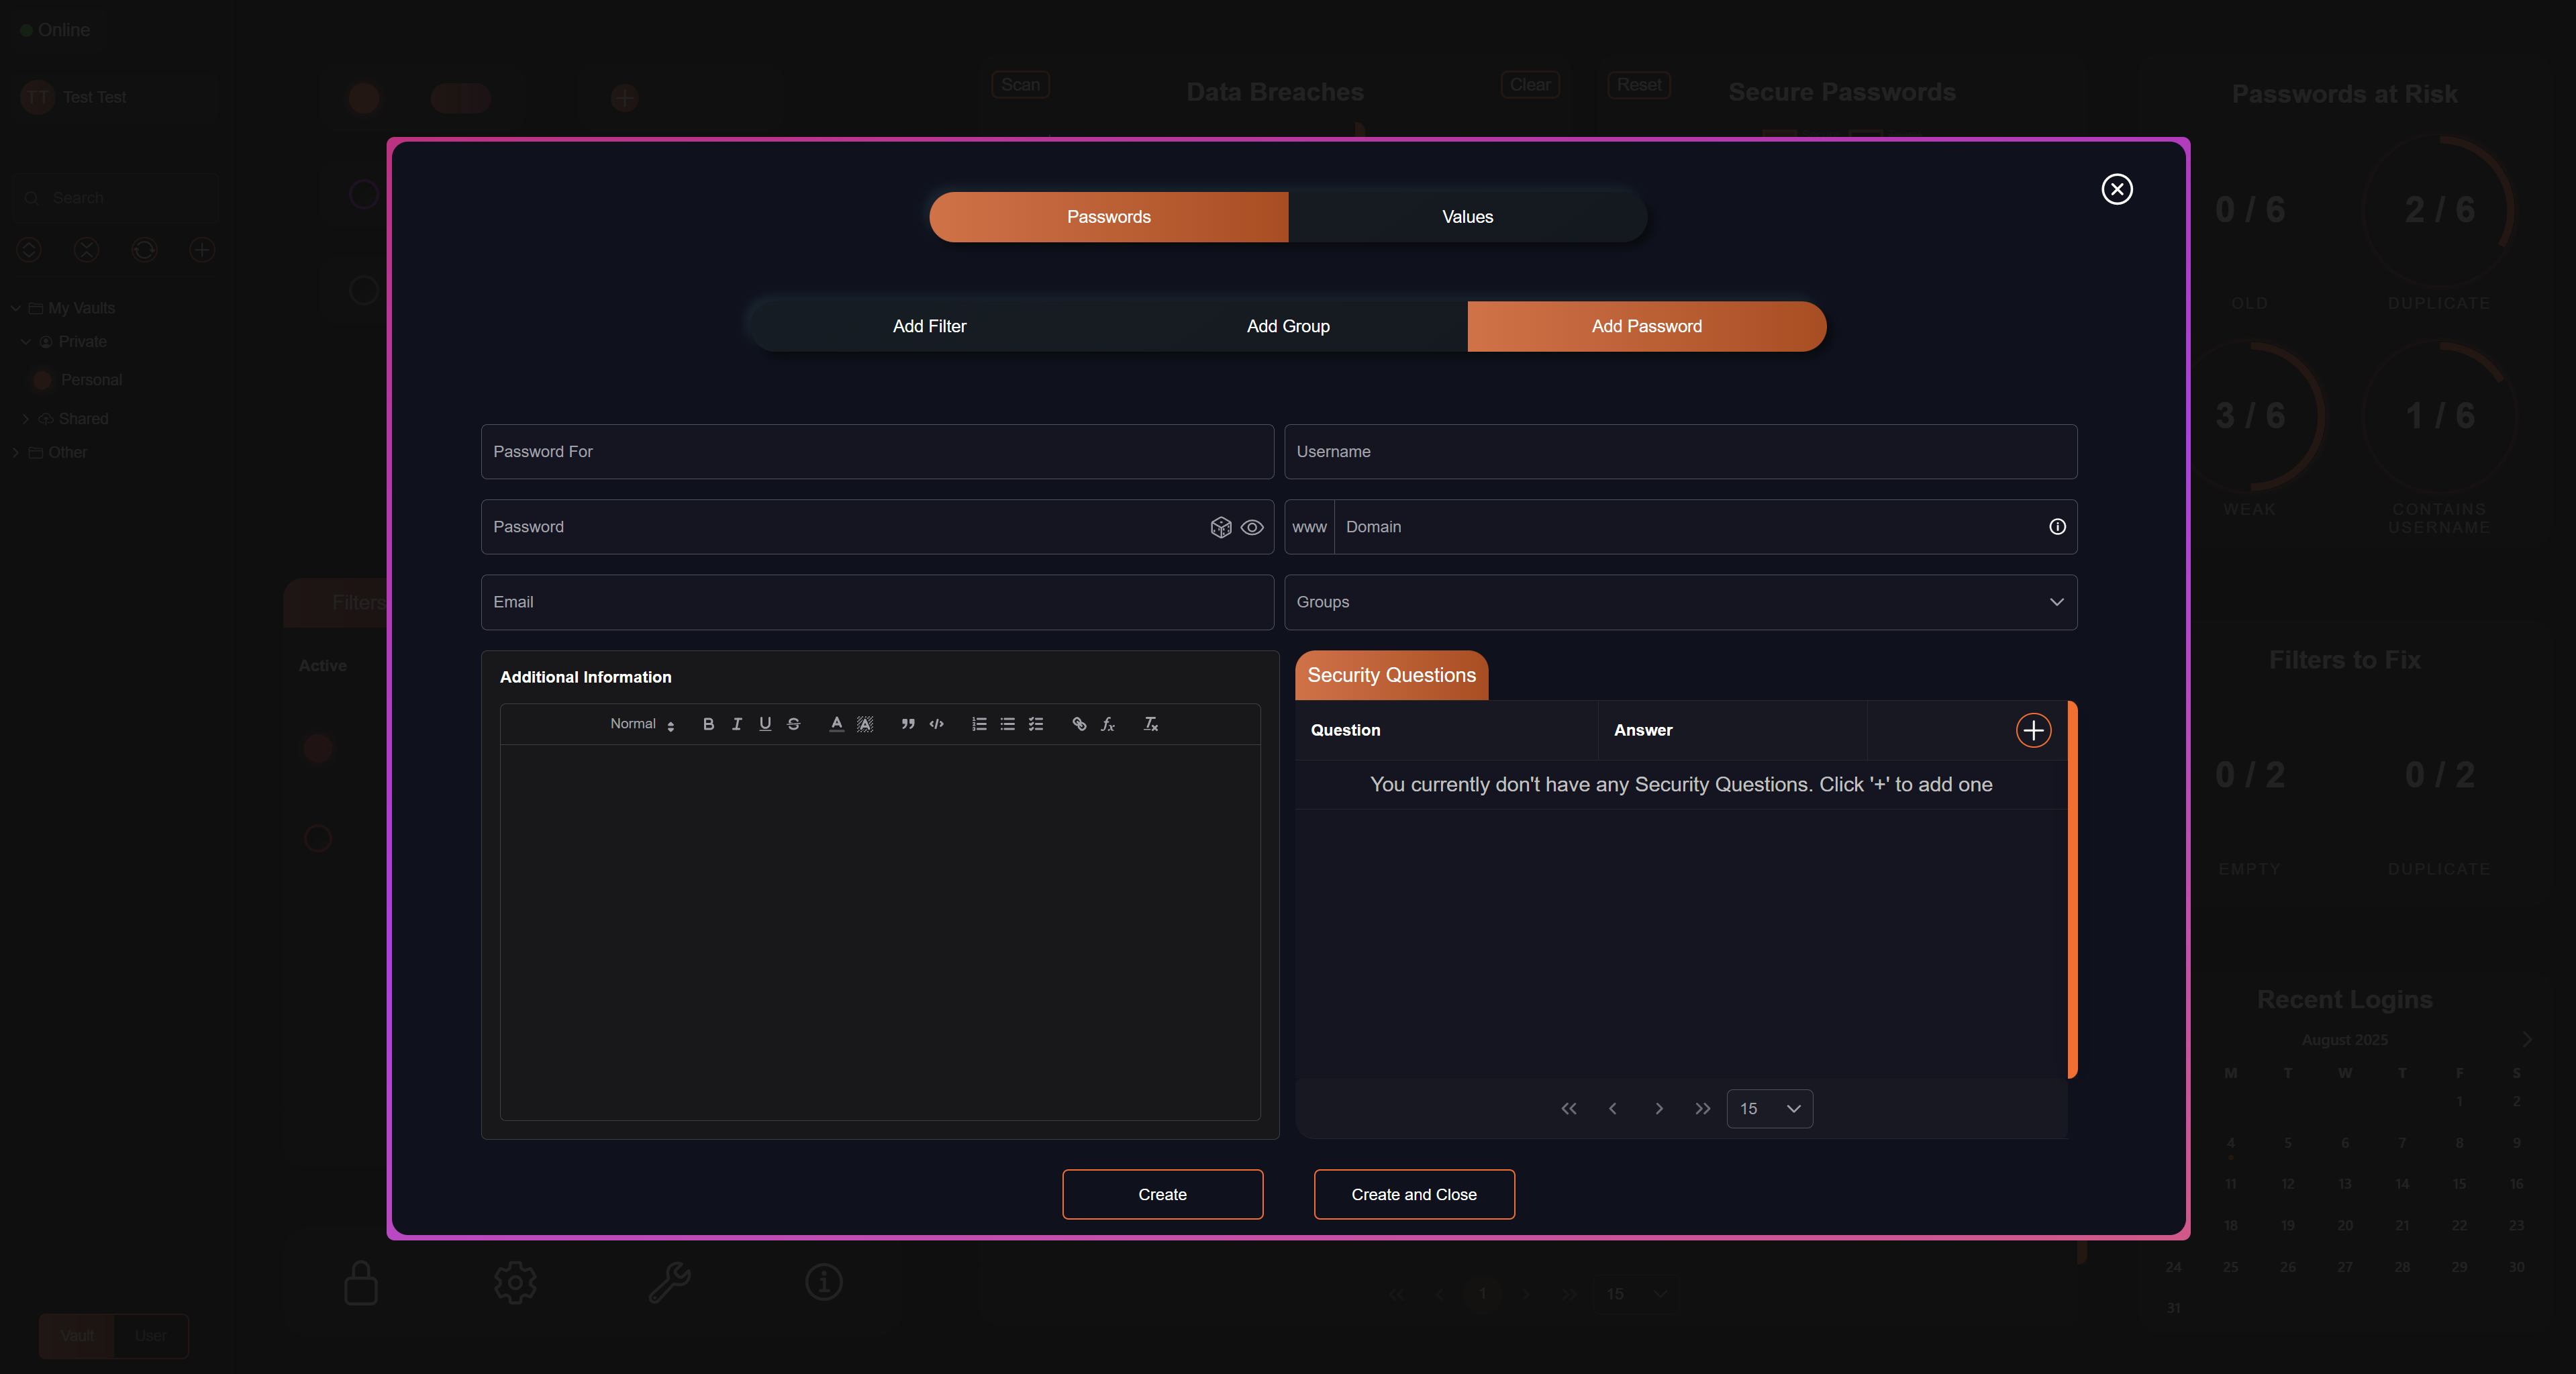Switch to the Values tab
This screenshot has height=1374, width=2576.
(x=1466, y=216)
